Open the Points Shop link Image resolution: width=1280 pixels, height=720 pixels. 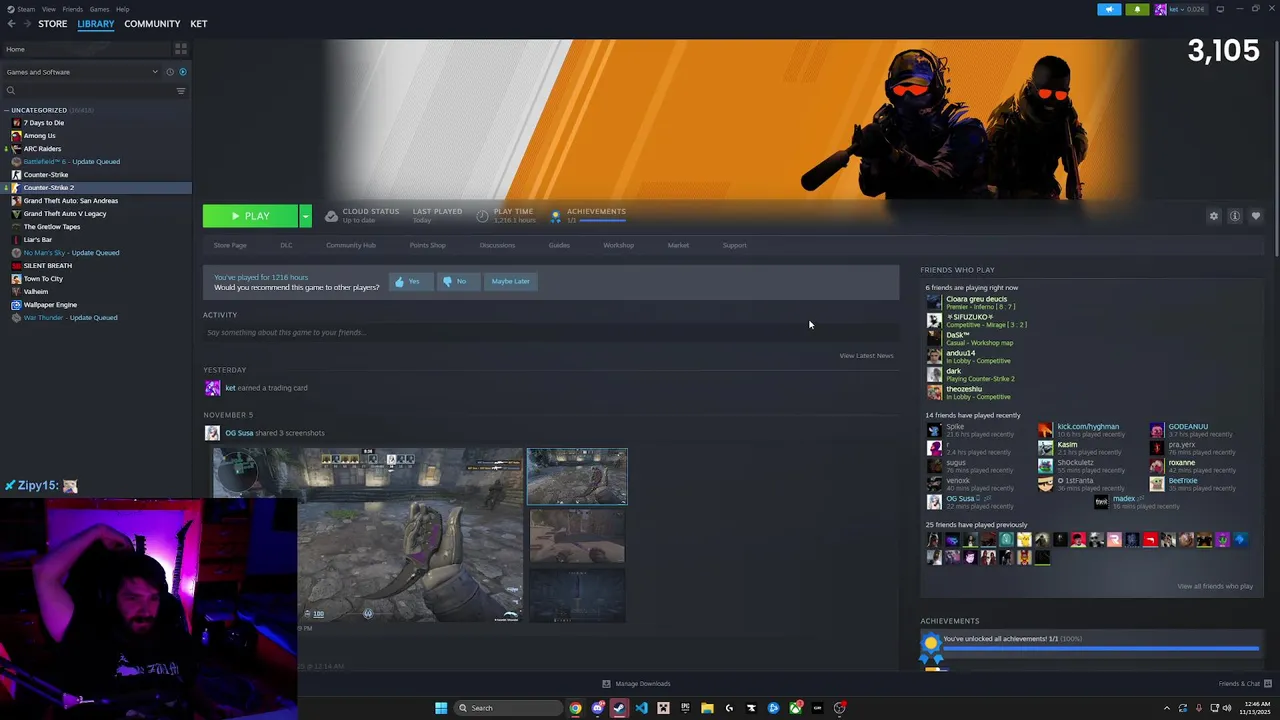(x=427, y=245)
